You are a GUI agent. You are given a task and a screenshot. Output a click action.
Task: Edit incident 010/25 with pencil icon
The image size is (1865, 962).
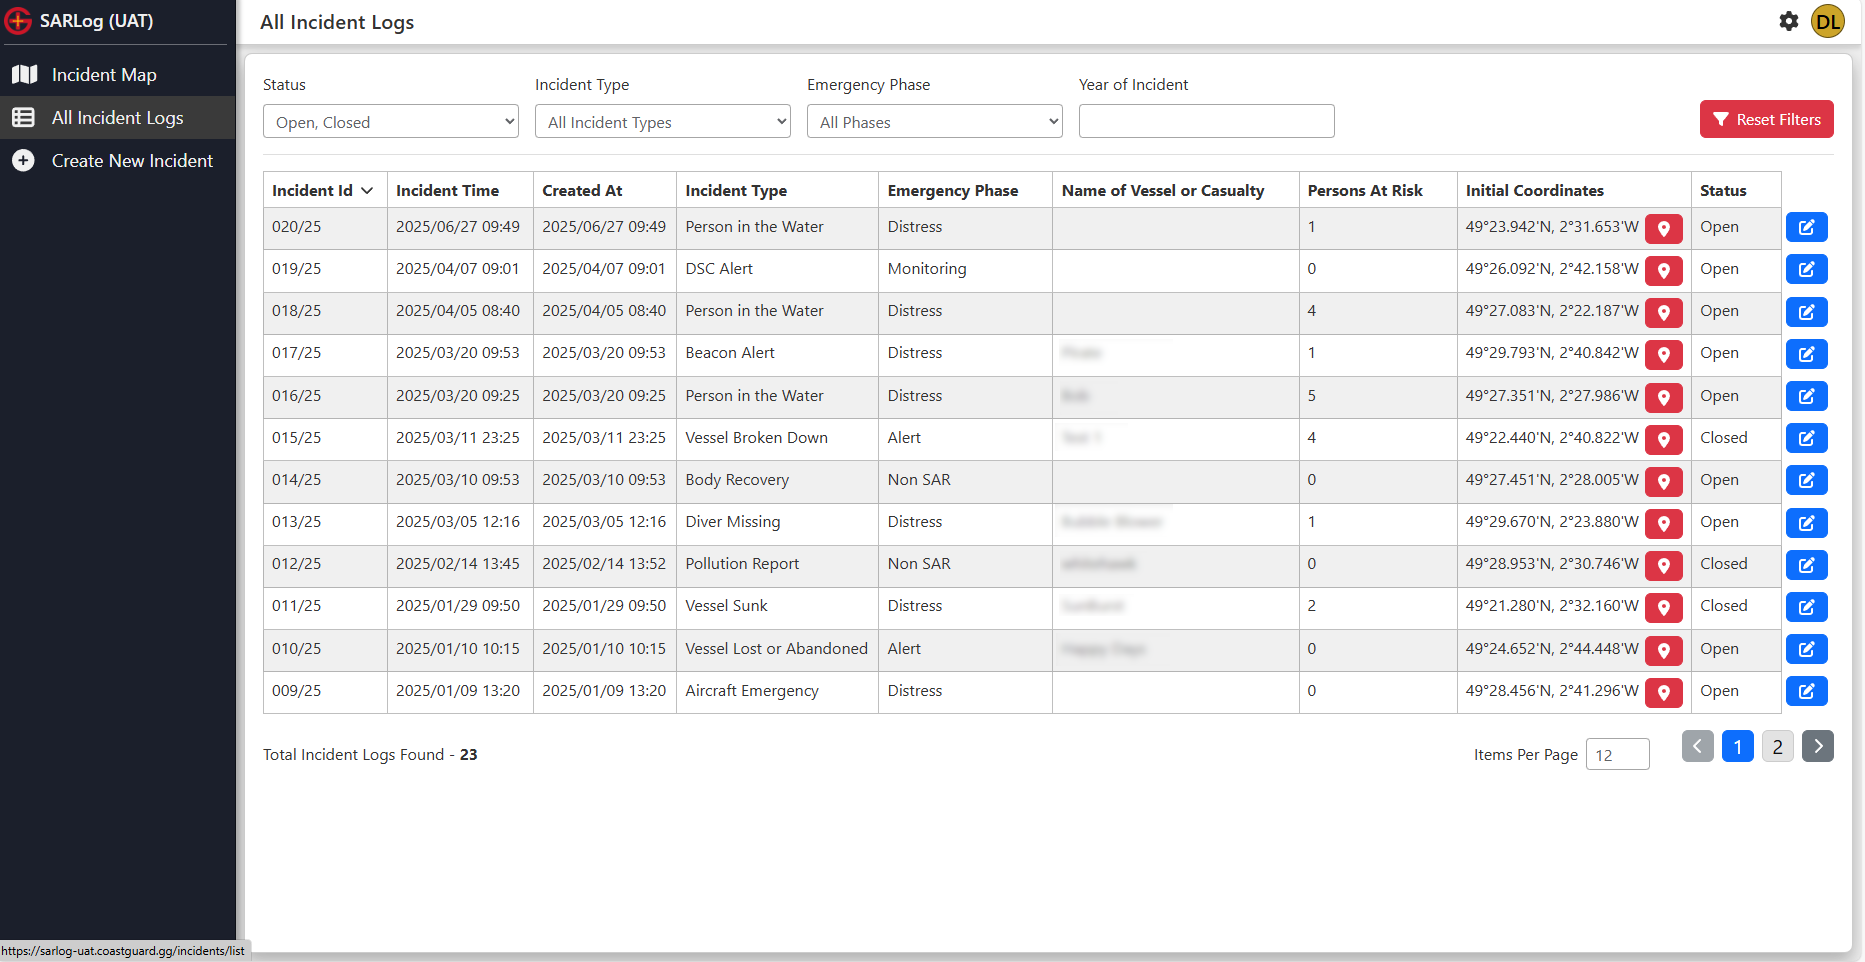pos(1806,650)
